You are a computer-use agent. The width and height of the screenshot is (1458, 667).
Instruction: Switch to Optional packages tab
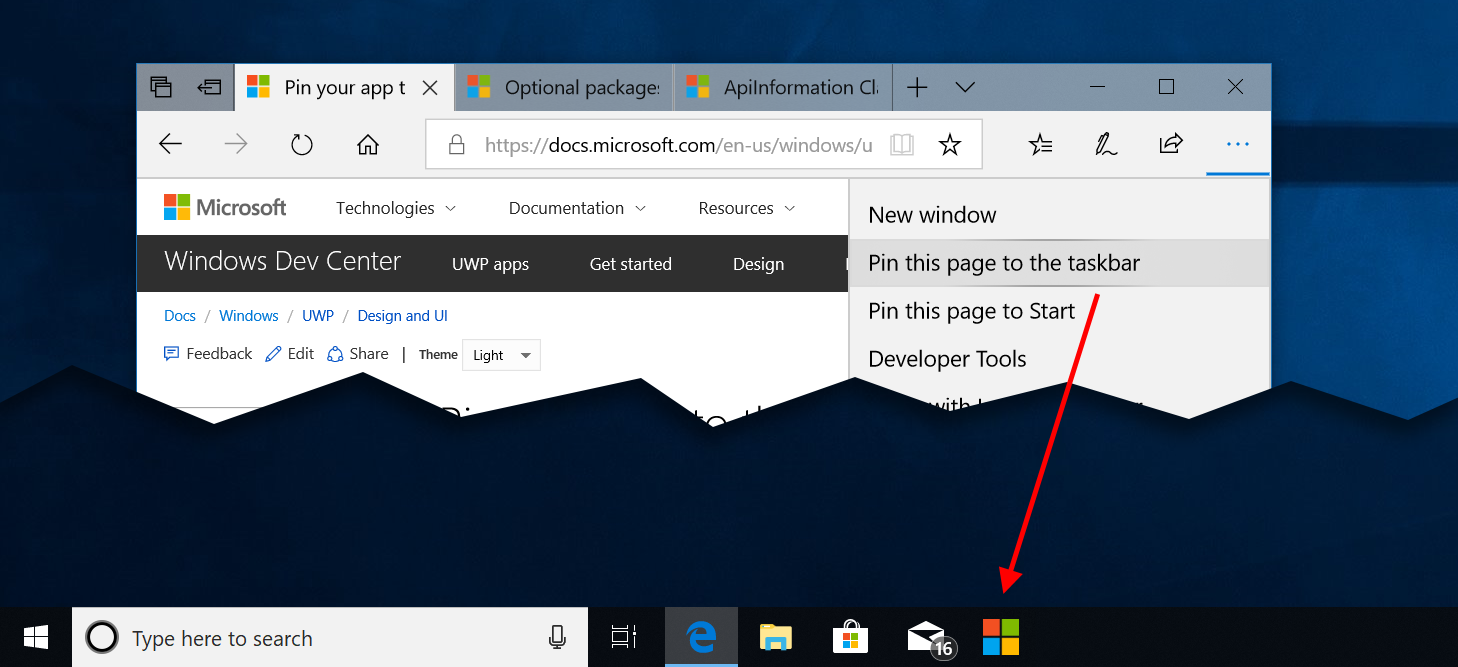(564, 87)
